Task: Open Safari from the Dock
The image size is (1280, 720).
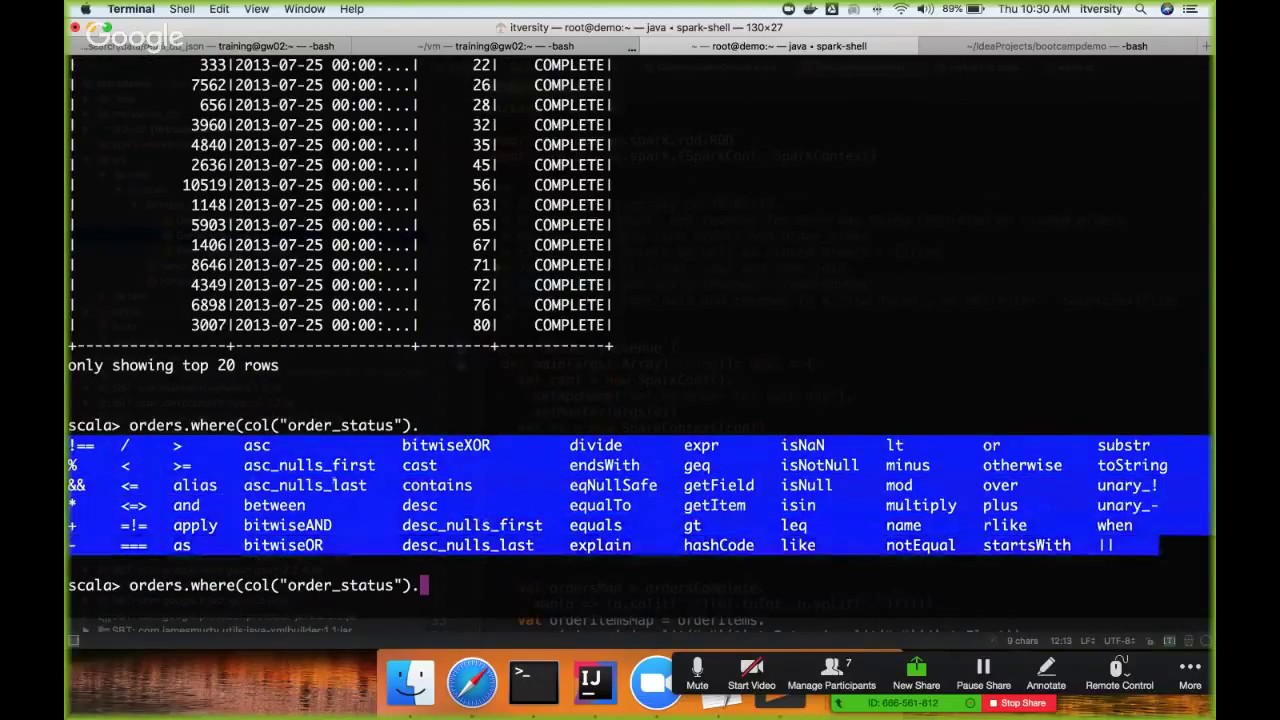Action: click(x=471, y=684)
